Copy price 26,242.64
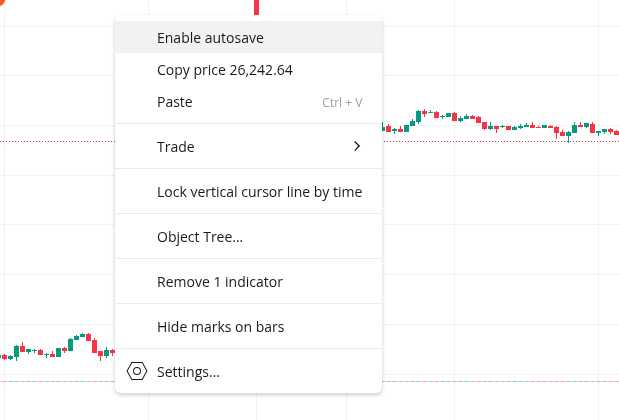Viewport: 619px width, 420px height. pos(224,70)
